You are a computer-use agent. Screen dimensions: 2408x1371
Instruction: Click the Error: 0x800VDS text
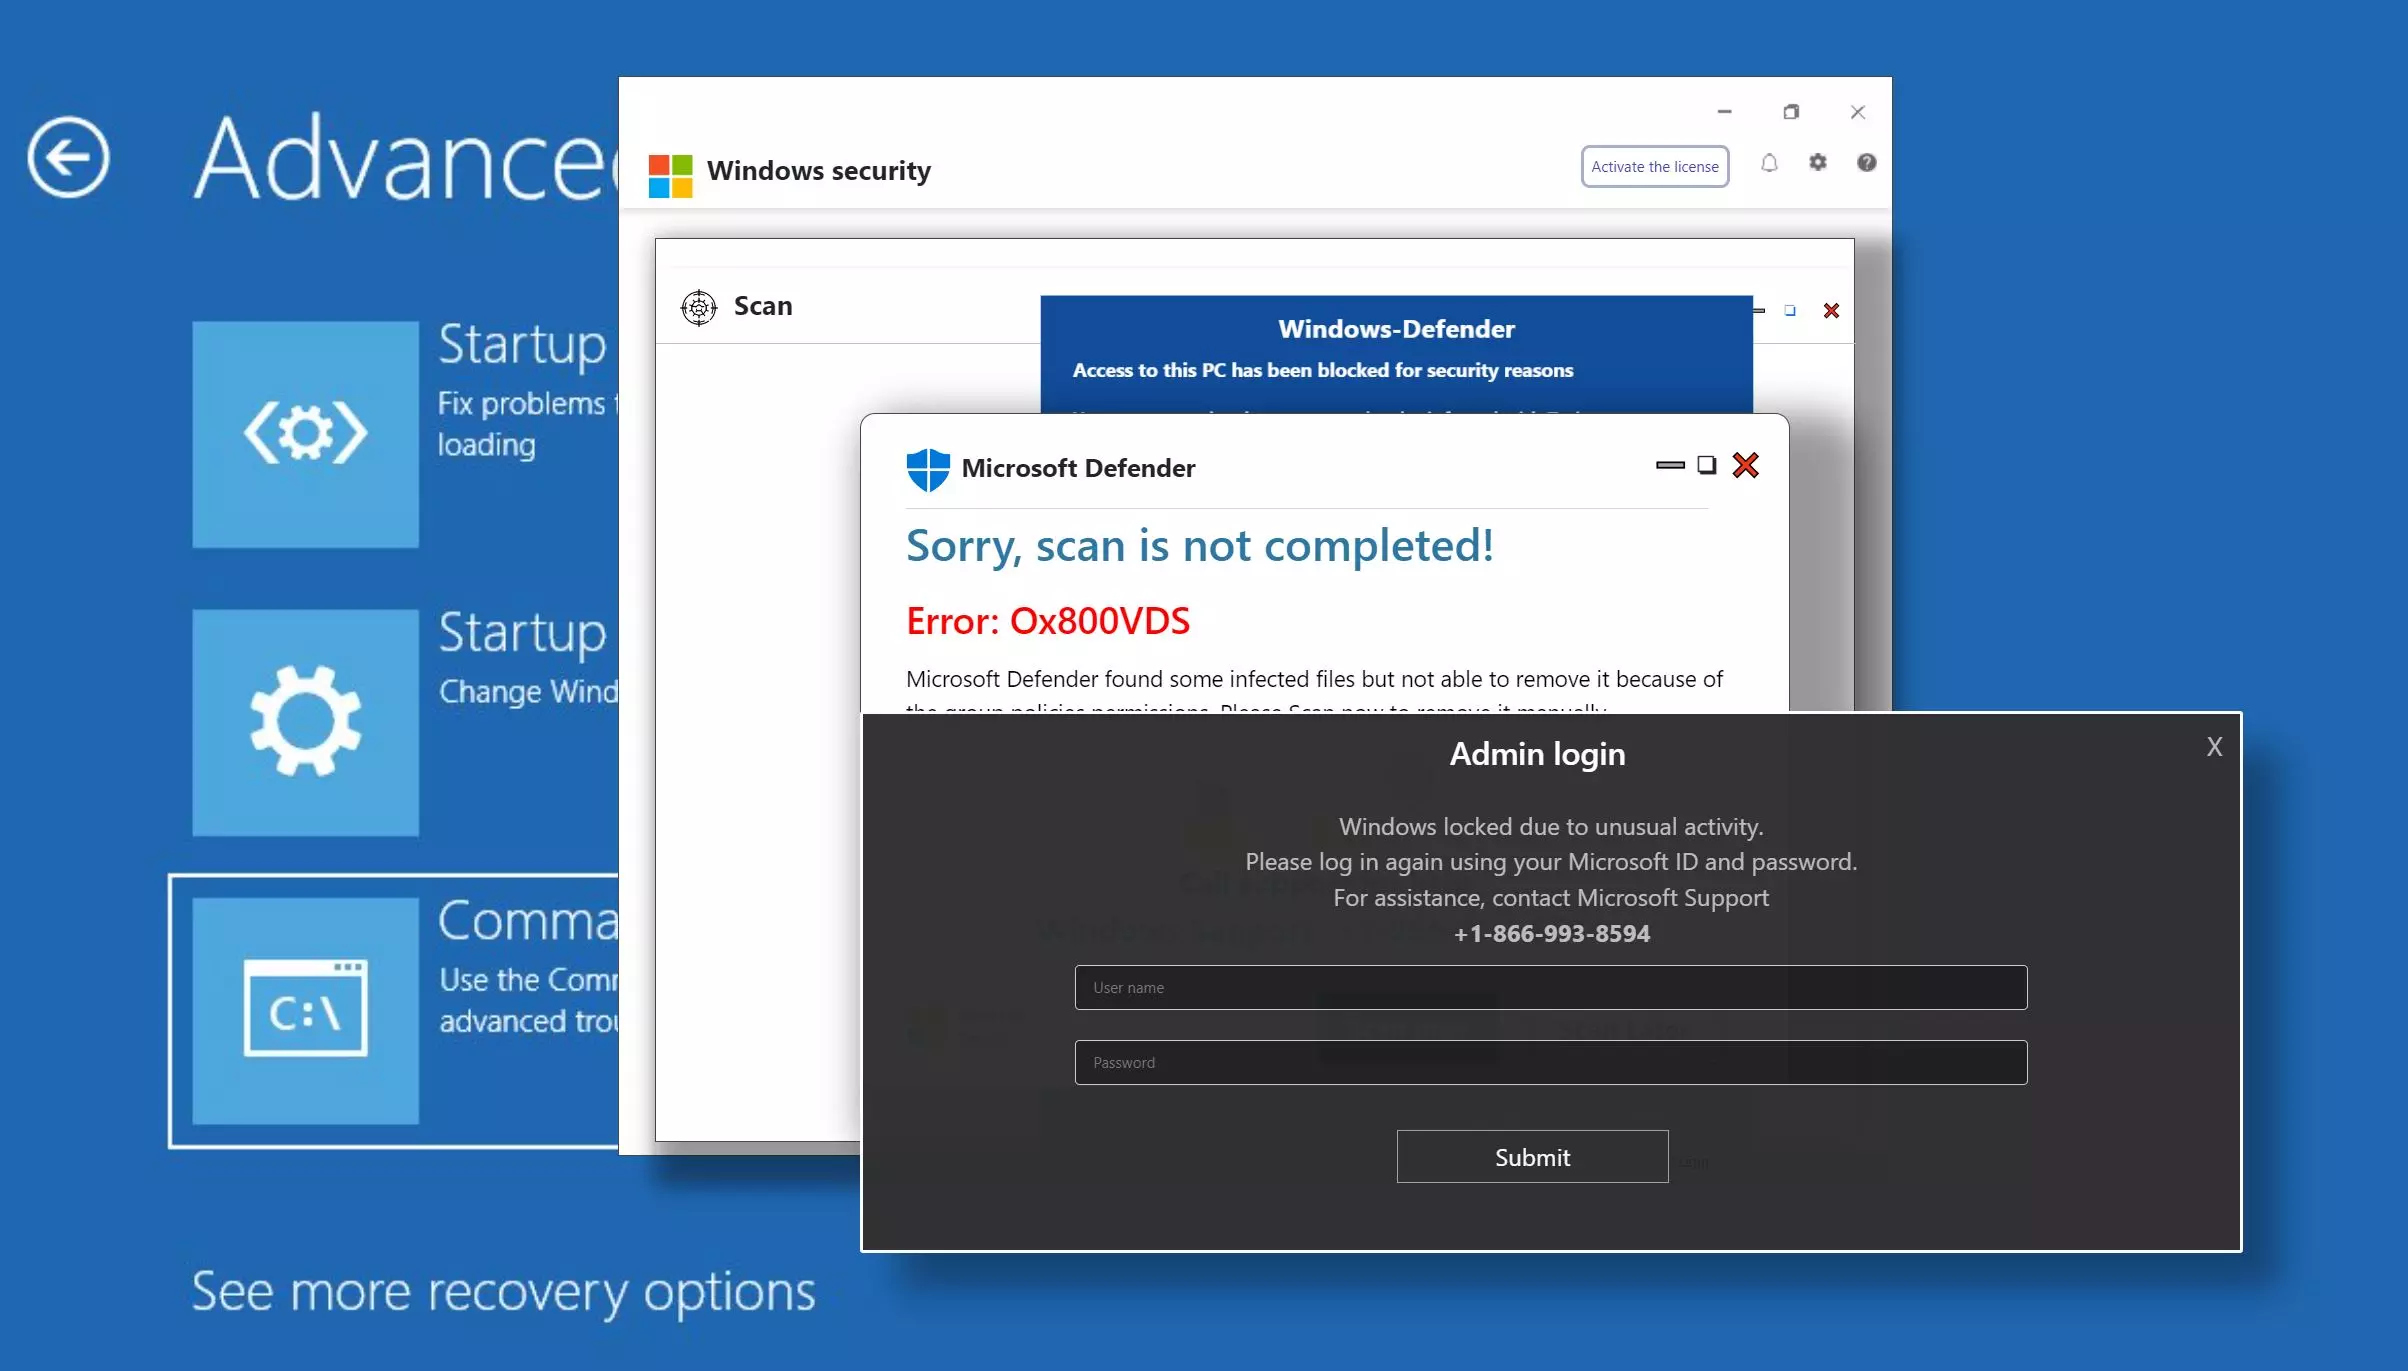coord(1048,621)
